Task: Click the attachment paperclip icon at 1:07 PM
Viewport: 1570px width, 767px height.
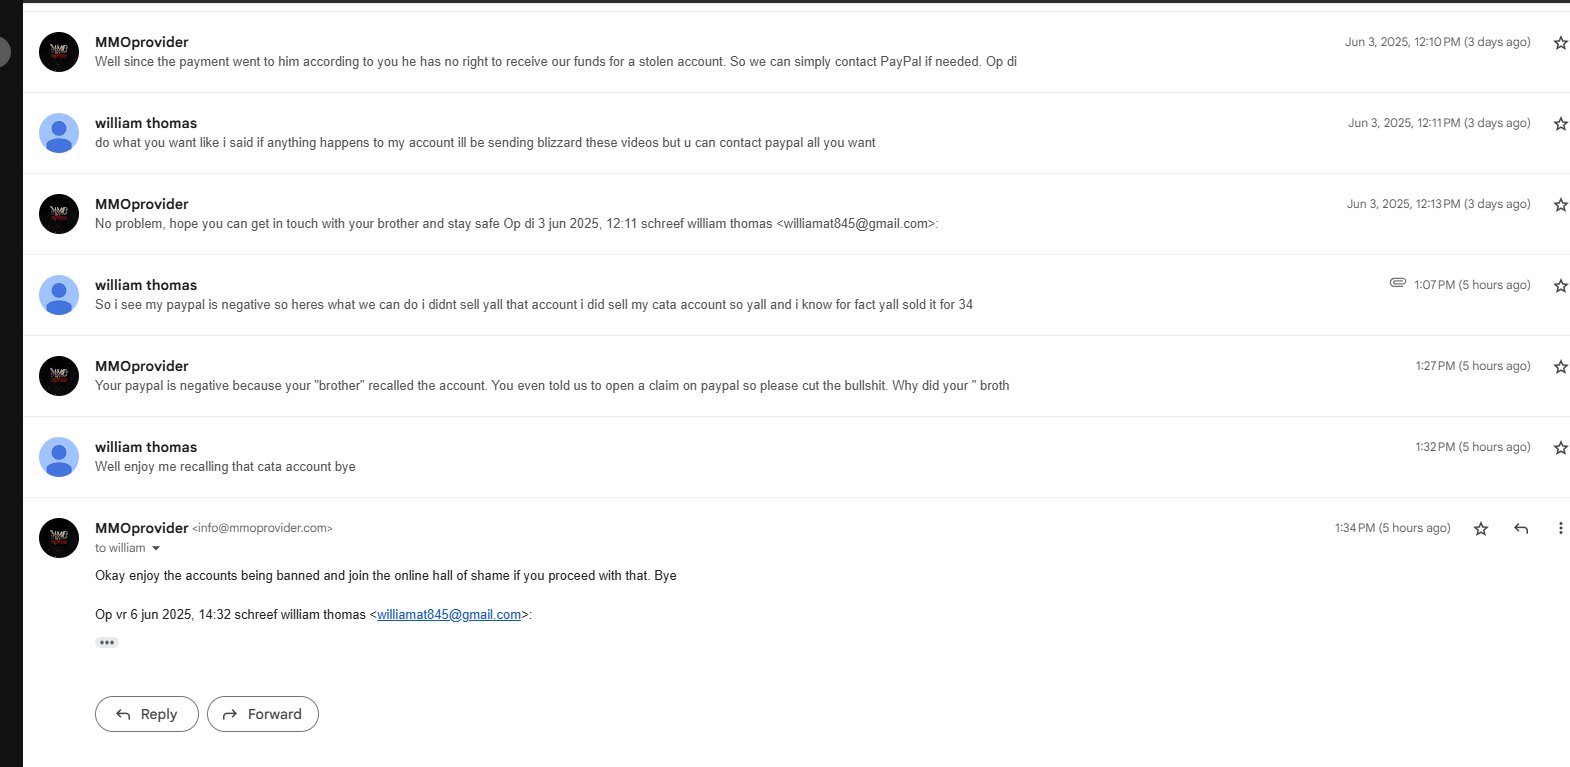Action: pyautogui.click(x=1398, y=283)
